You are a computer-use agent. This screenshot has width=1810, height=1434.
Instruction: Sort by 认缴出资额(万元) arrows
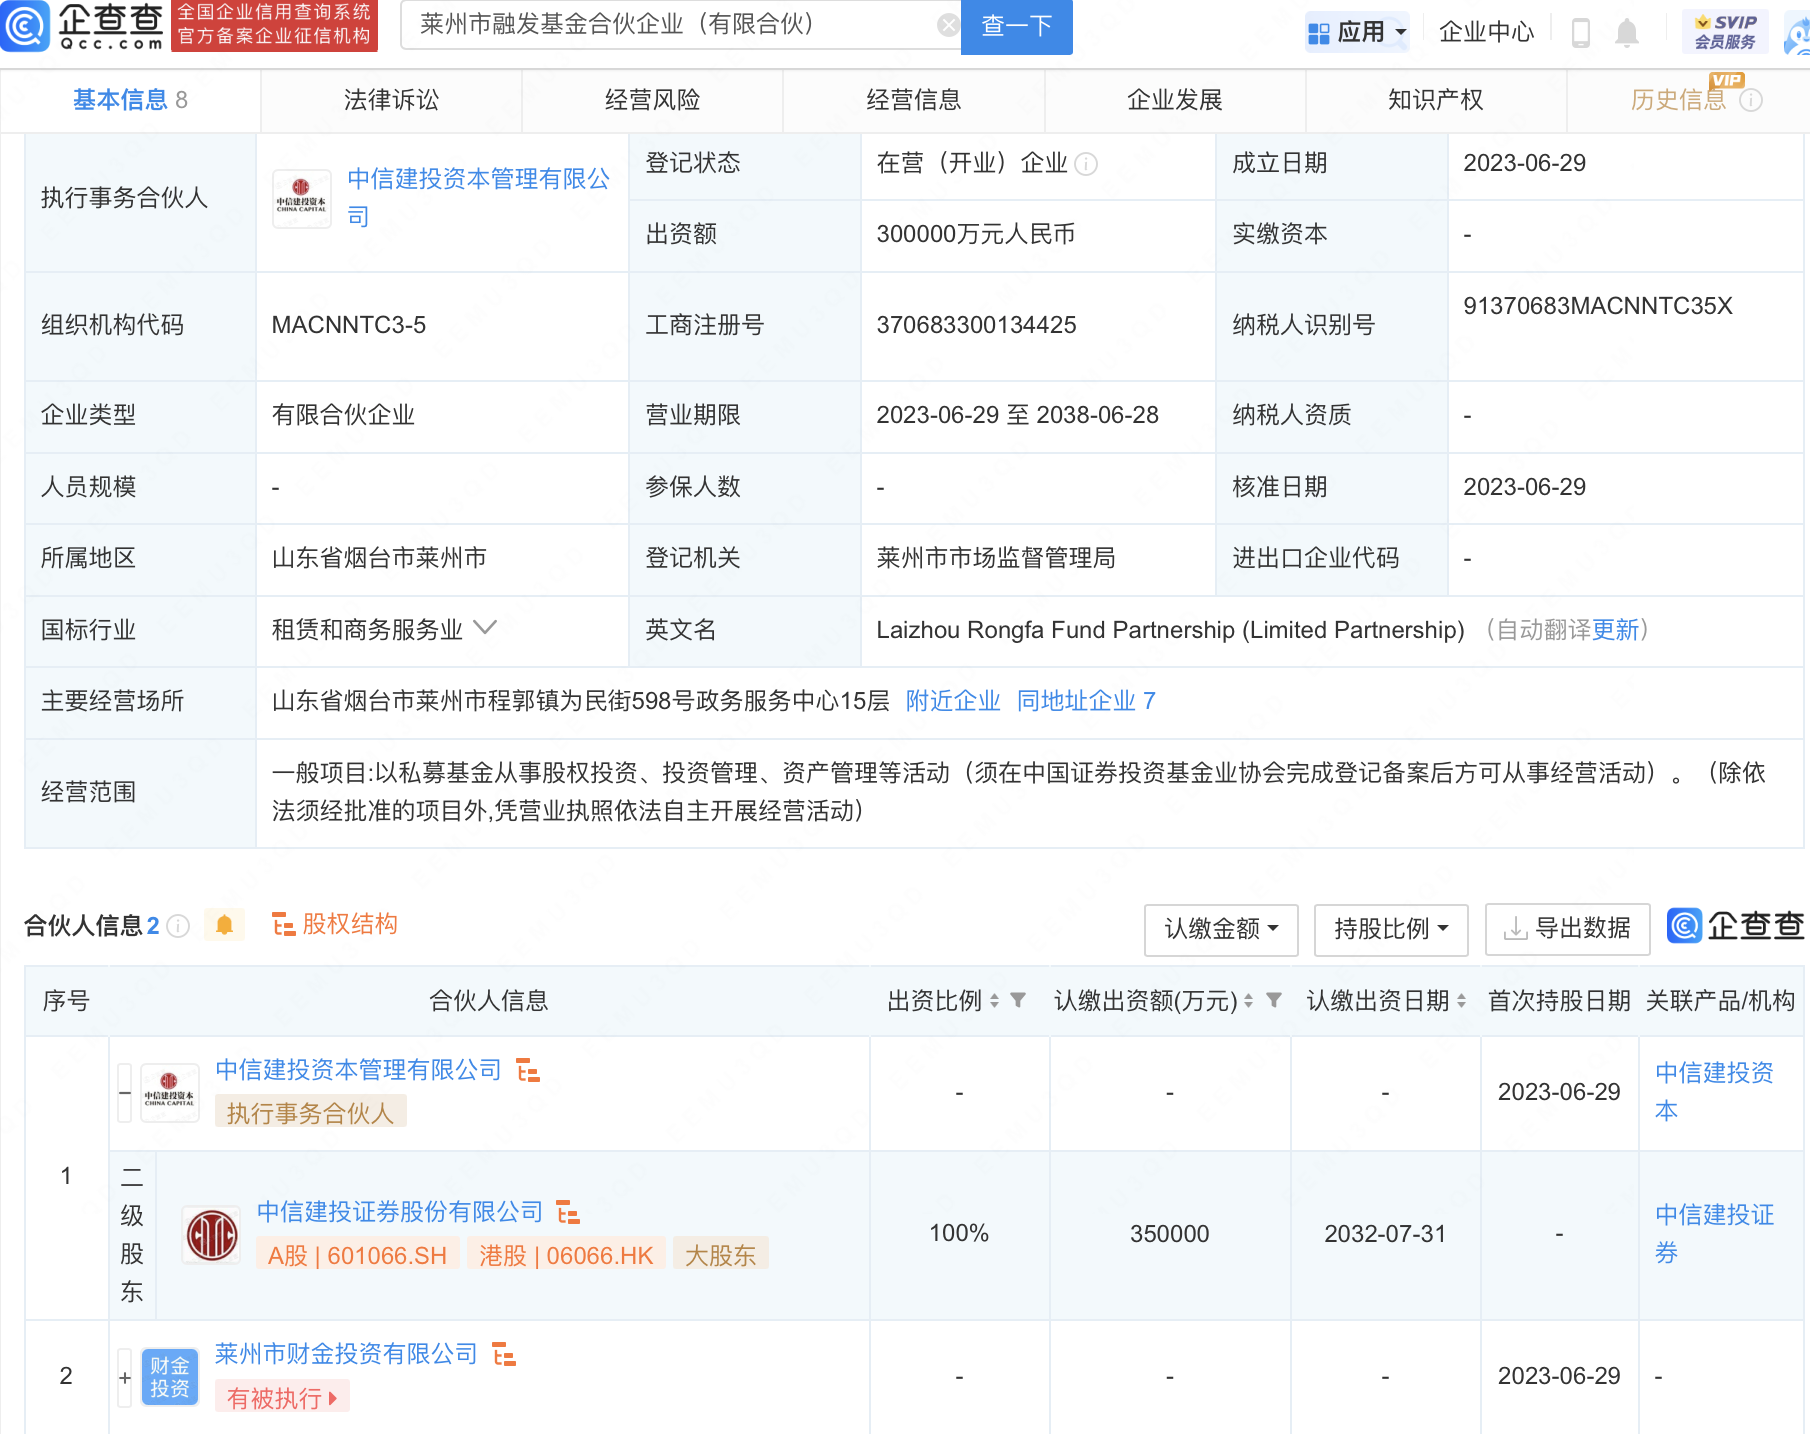pyautogui.click(x=1248, y=1001)
